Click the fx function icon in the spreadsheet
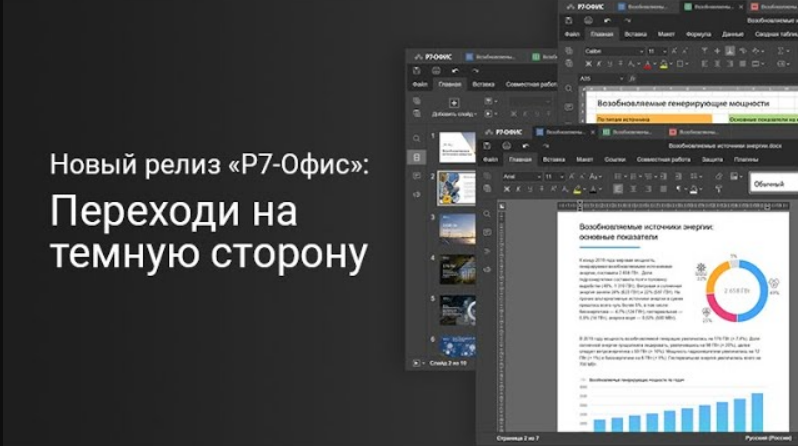The width and height of the screenshot is (798, 446). 632,79
